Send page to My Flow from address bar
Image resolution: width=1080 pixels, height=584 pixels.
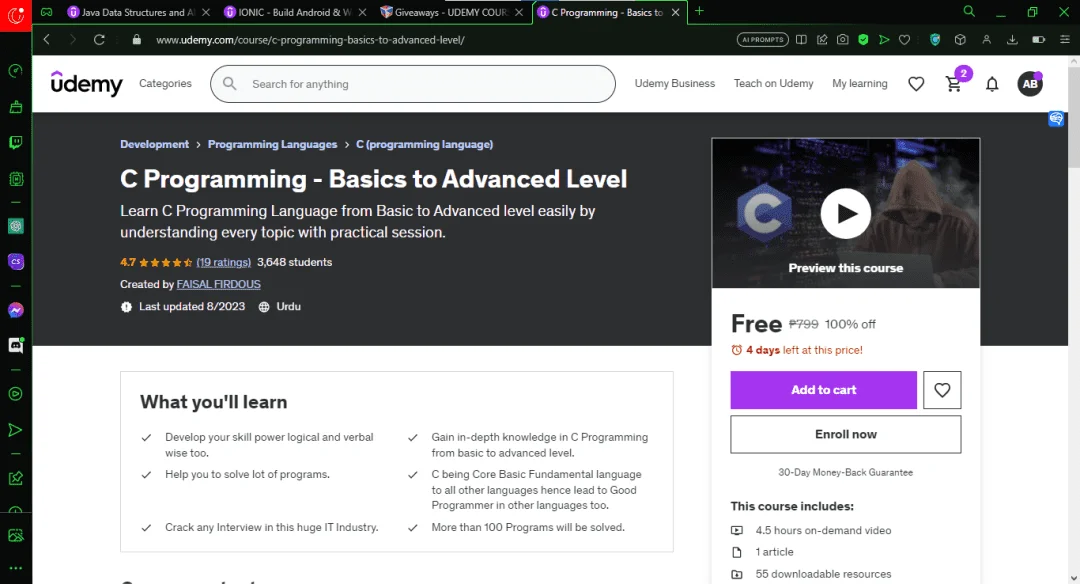tap(884, 40)
